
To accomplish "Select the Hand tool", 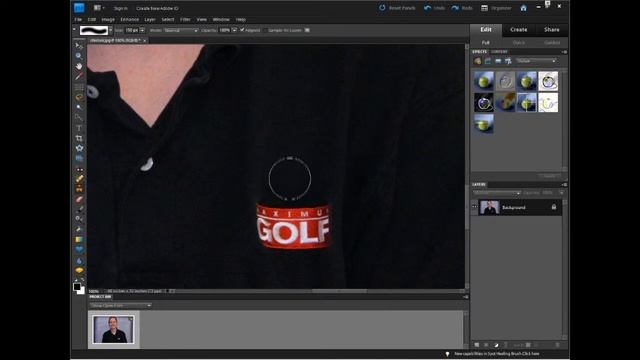I will pos(79,66).
